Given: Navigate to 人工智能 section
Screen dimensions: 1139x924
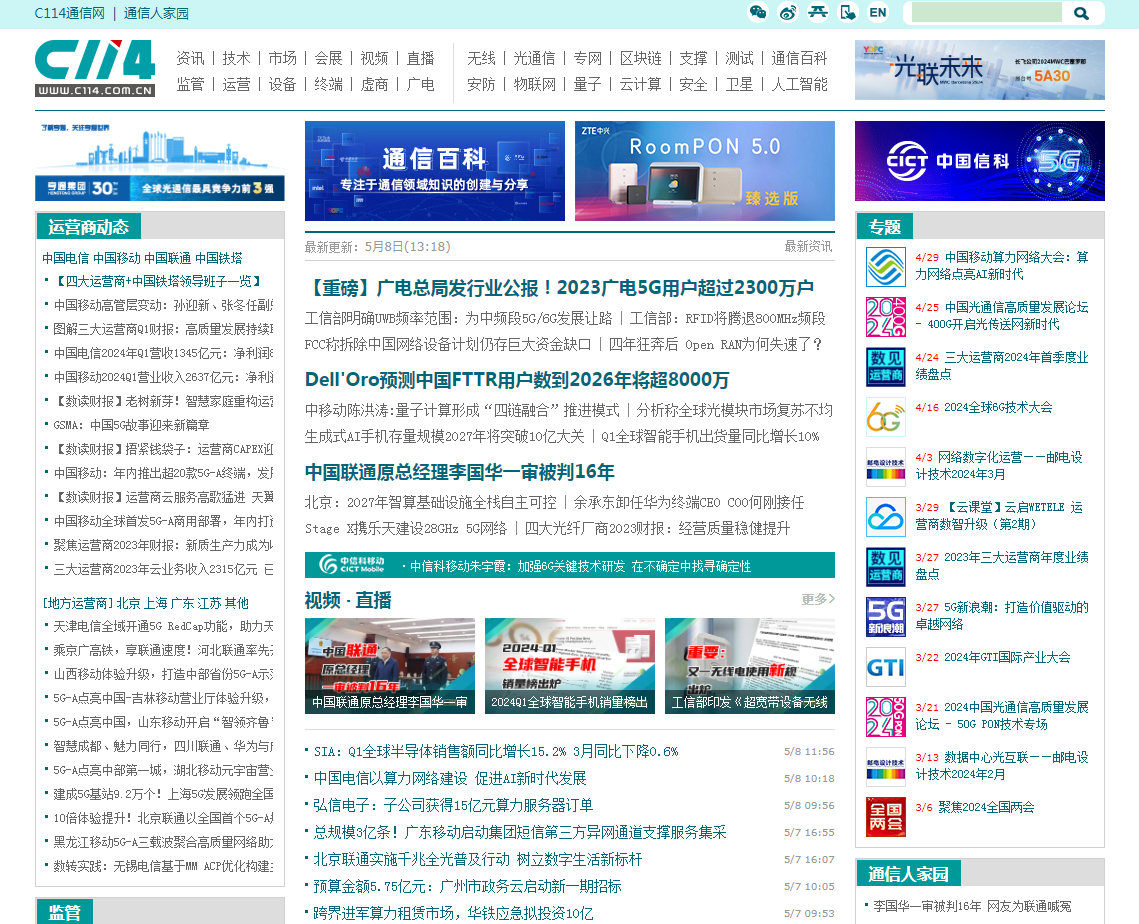Looking at the screenshot, I should 799,84.
